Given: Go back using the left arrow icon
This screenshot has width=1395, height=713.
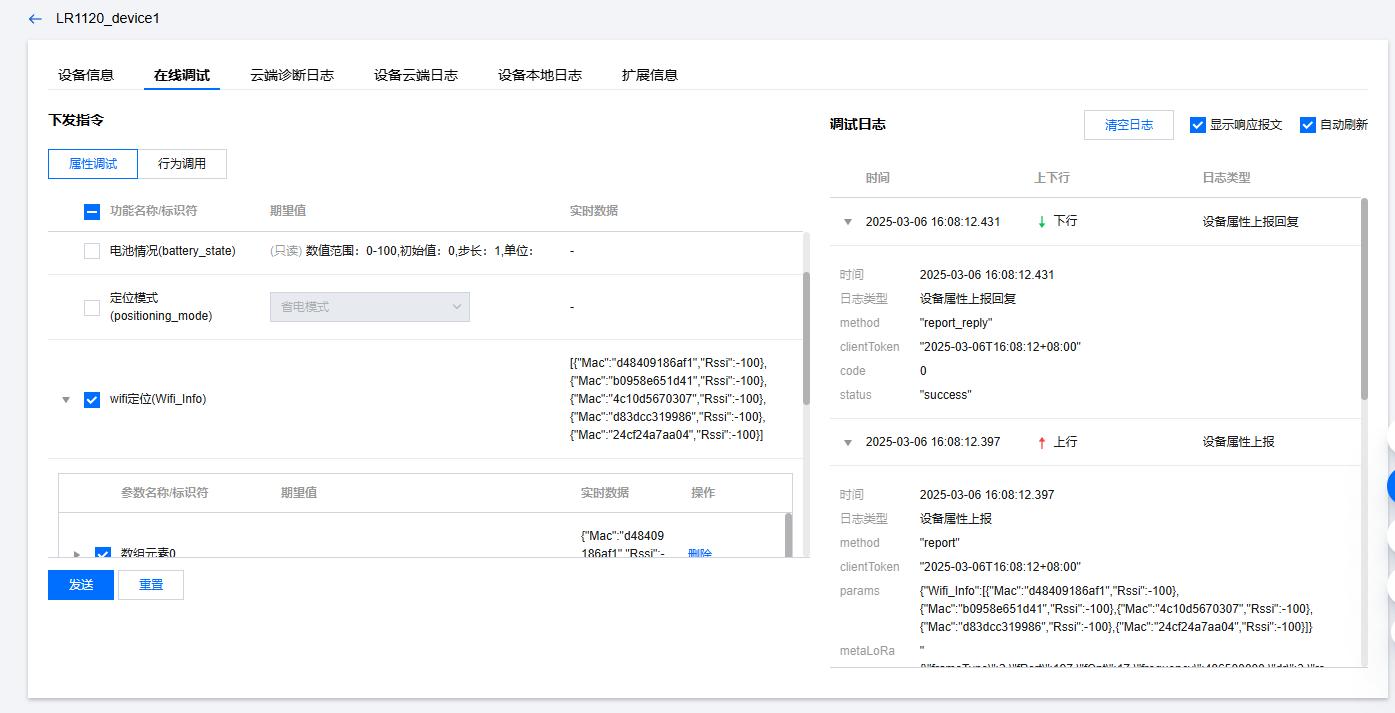Looking at the screenshot, I should tap(36, 19).
